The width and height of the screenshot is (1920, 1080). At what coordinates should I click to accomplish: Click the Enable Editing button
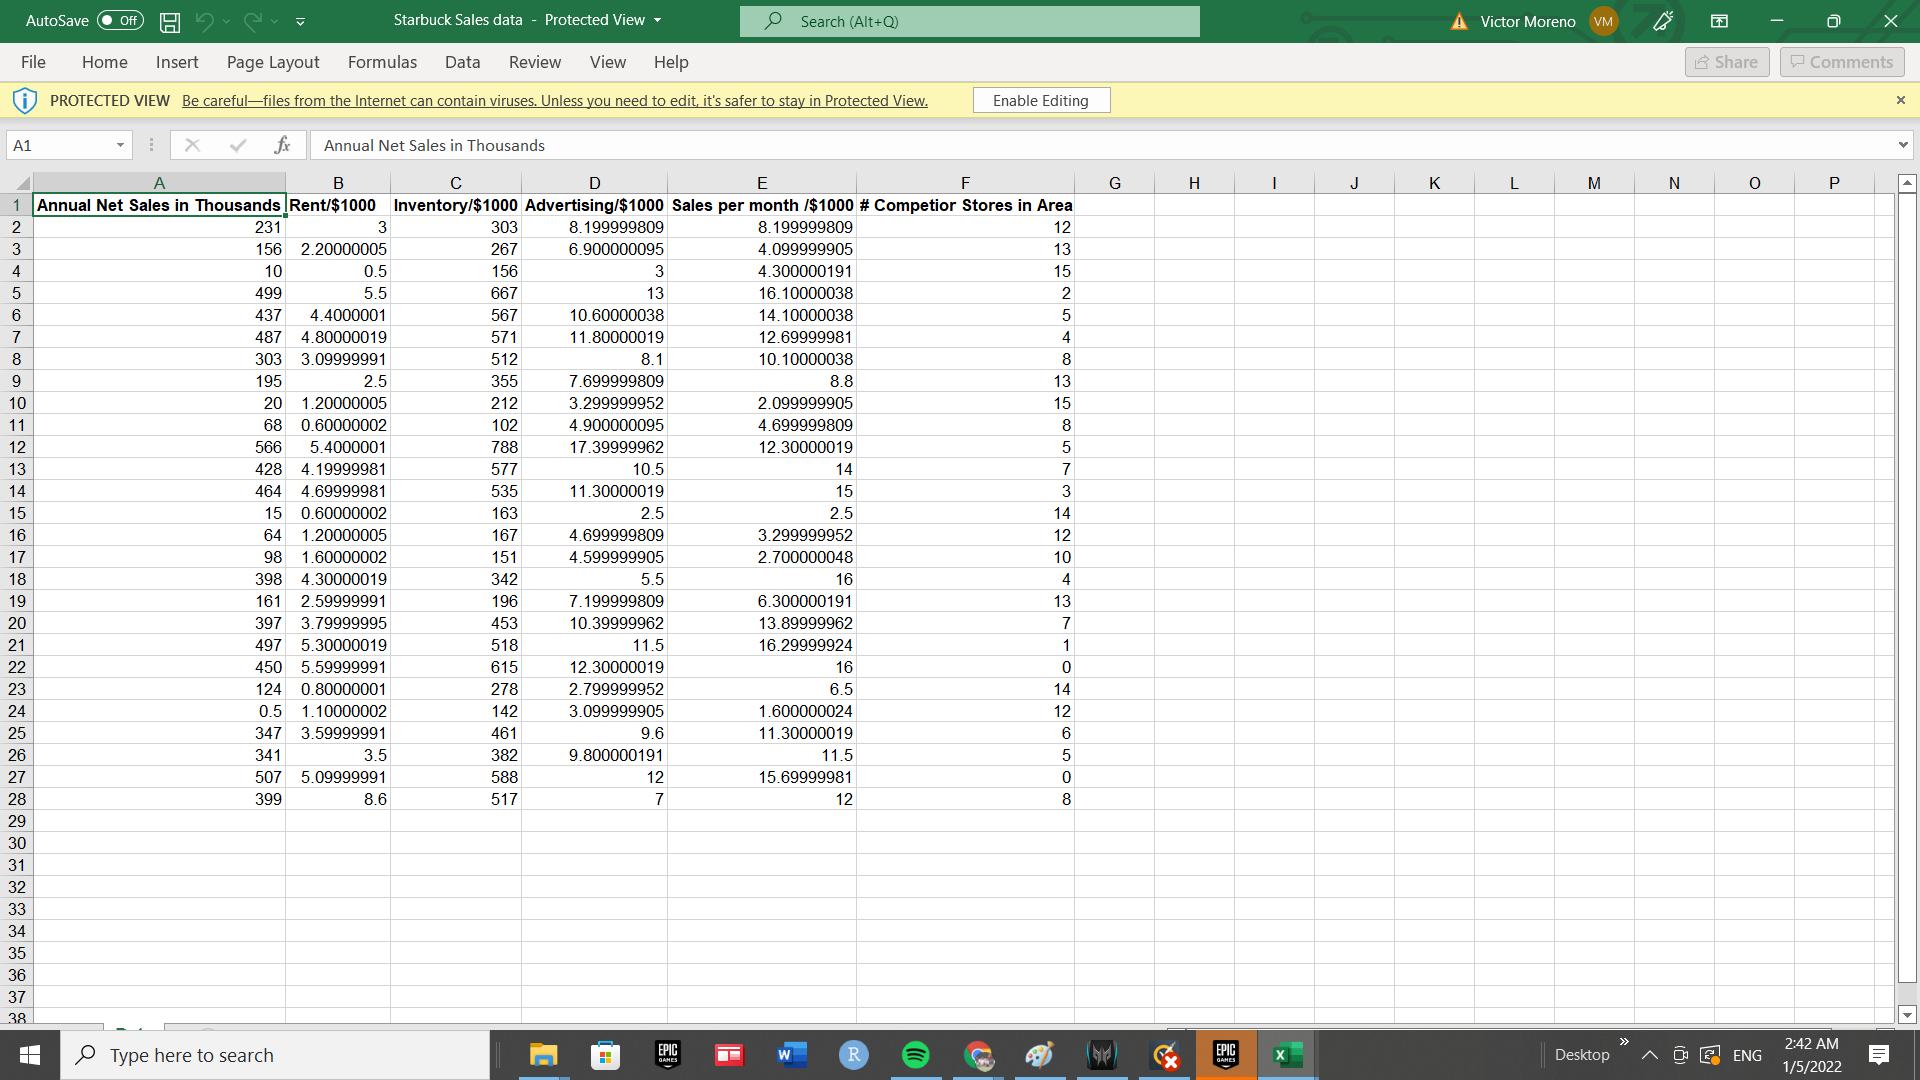(1041, 100)
